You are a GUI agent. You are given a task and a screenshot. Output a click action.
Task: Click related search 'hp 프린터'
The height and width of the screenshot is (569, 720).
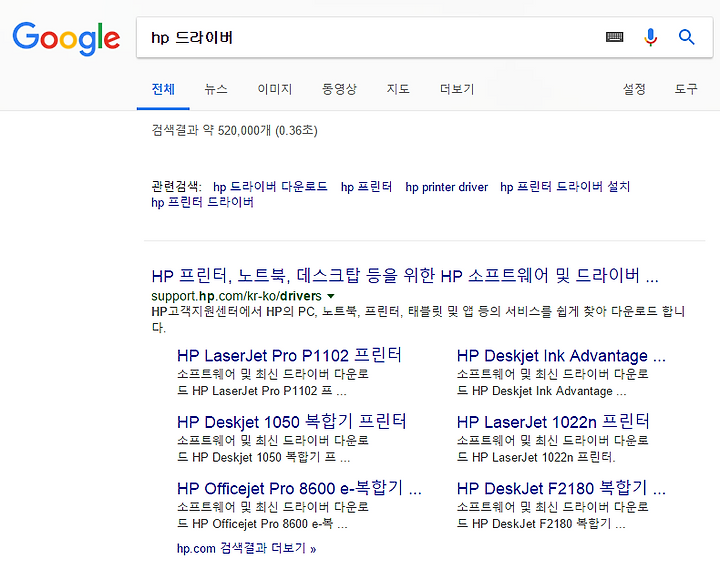(x=366, y=186)
